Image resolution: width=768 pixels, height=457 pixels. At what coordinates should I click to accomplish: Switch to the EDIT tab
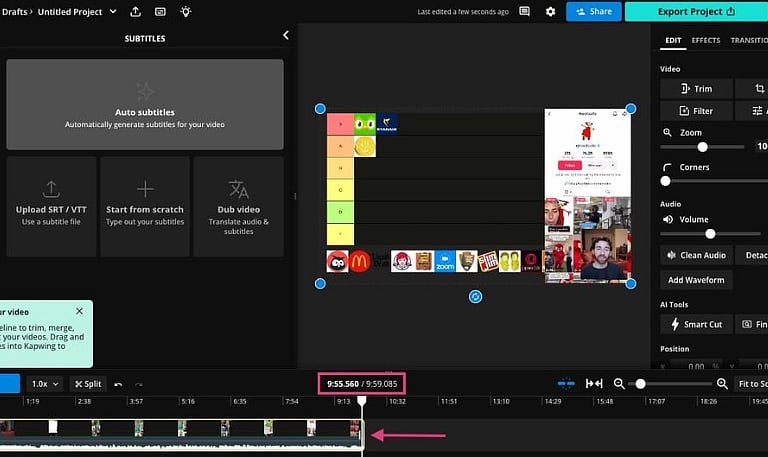click(x=673, y=40)
